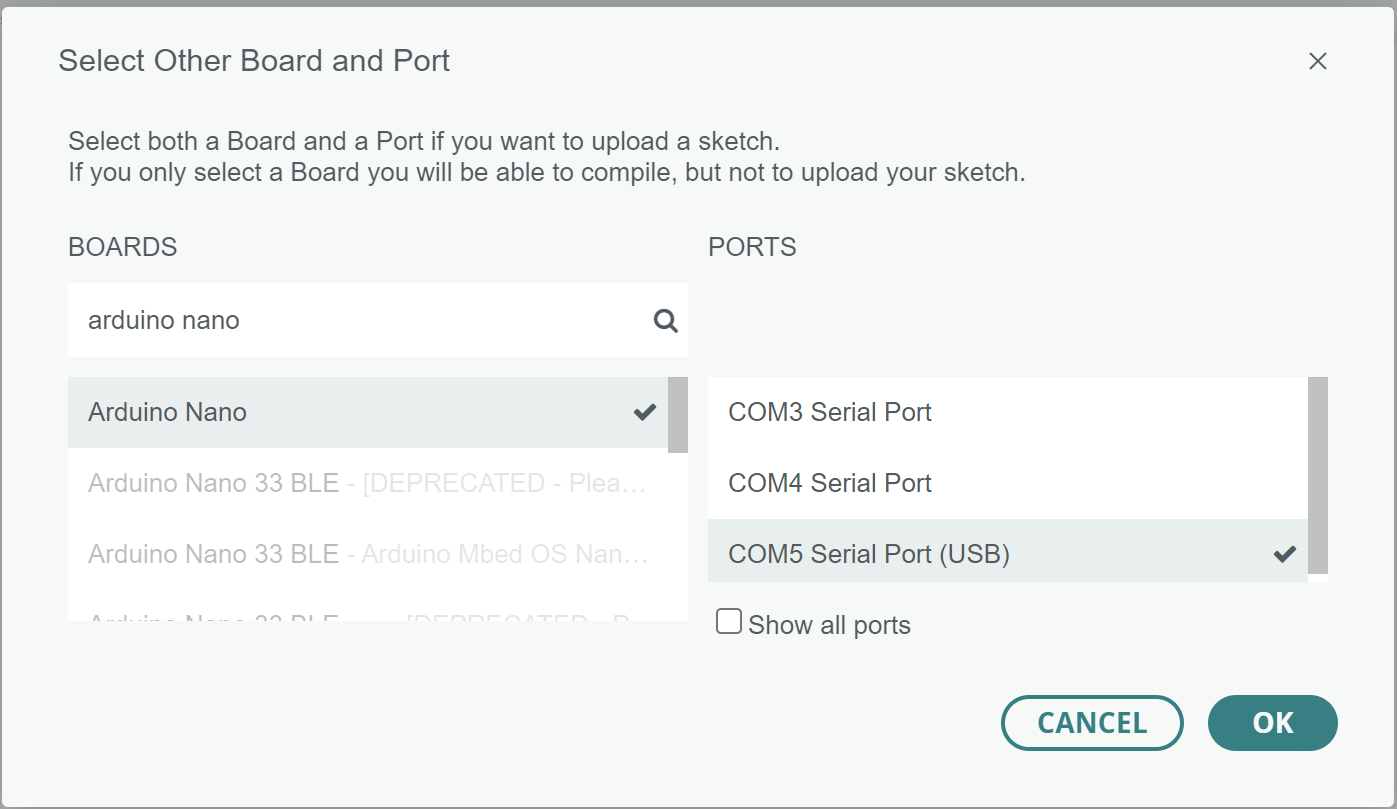Cancel the board and port selection
The width and height of the screenshot is (1397, 809).
1092,723
